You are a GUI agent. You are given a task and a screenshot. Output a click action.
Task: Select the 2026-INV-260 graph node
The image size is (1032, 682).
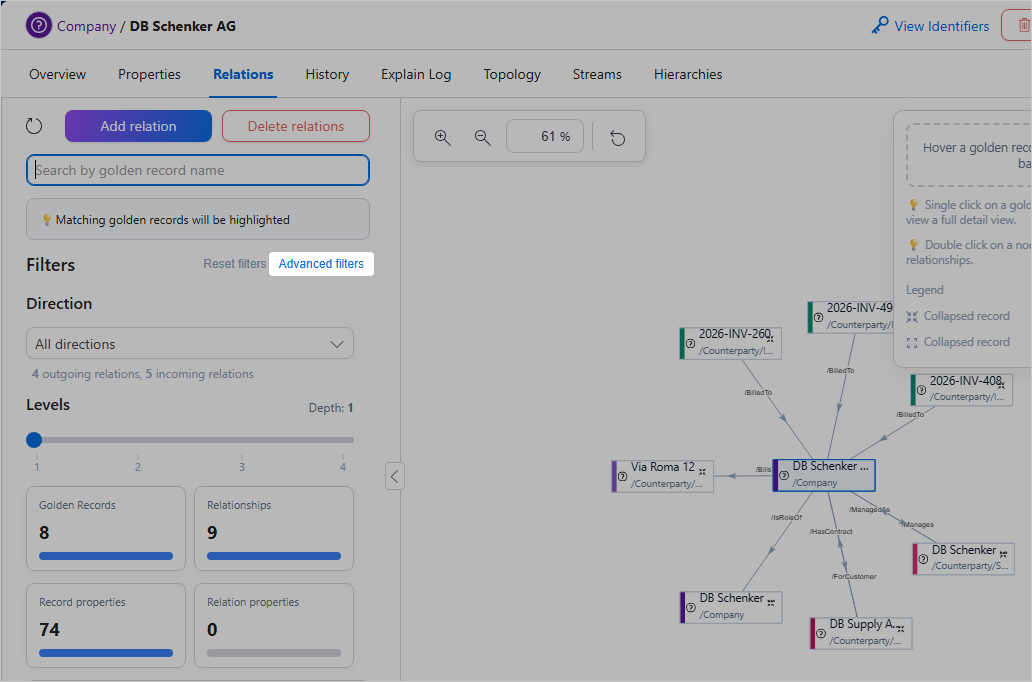731,343
